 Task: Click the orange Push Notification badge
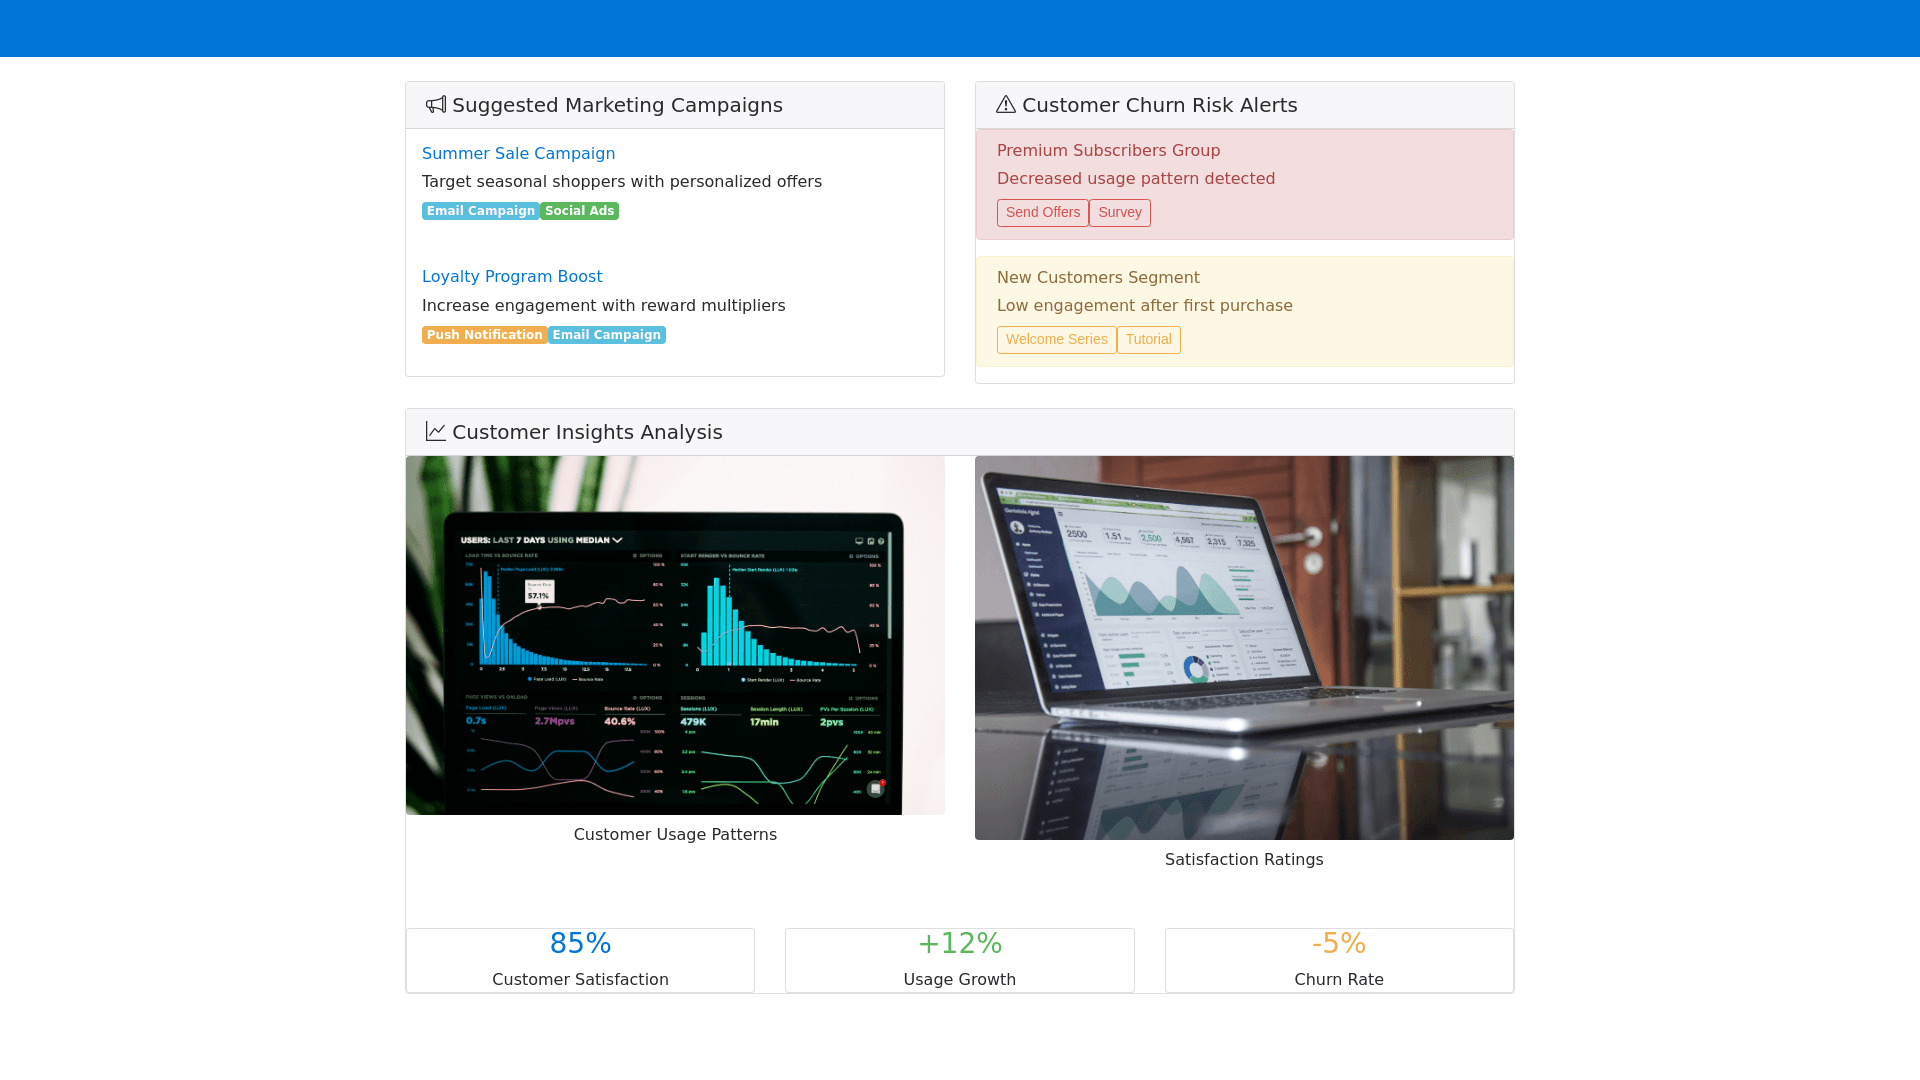[484, 335]
